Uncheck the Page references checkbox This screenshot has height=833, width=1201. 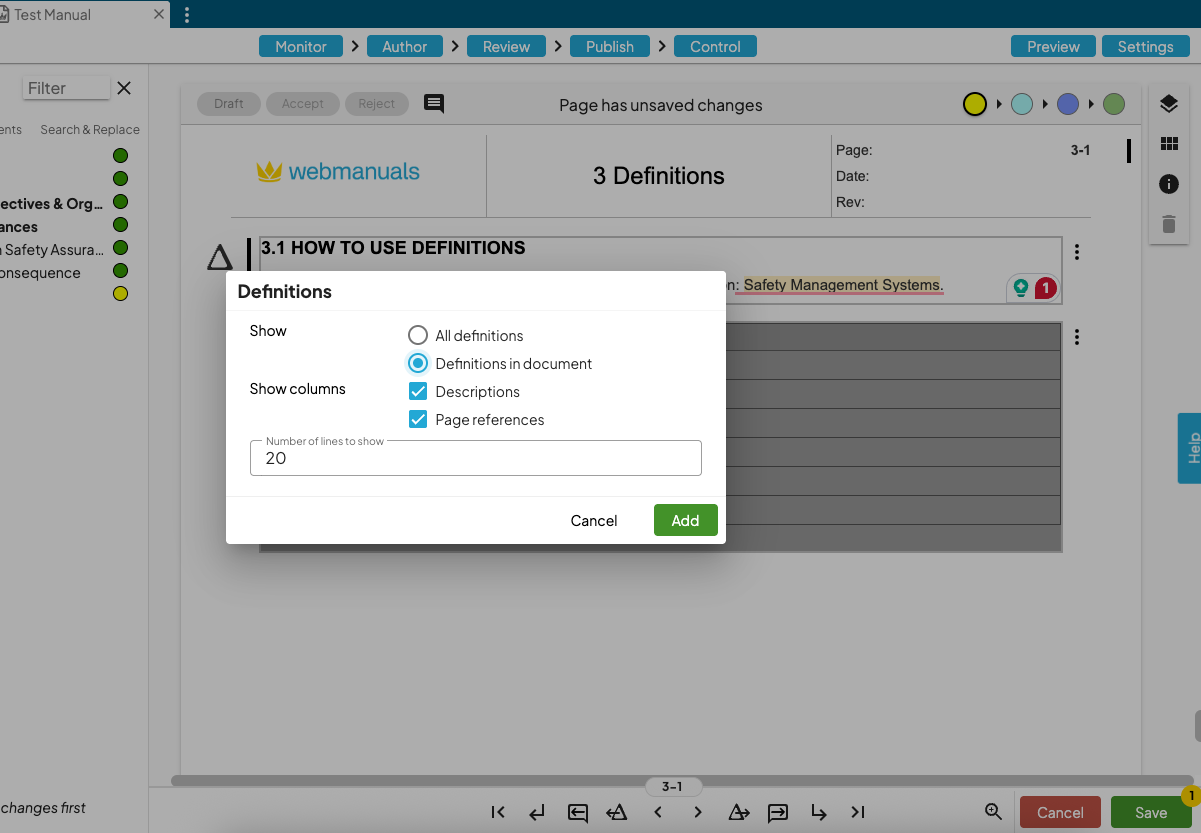click(418, 419)
